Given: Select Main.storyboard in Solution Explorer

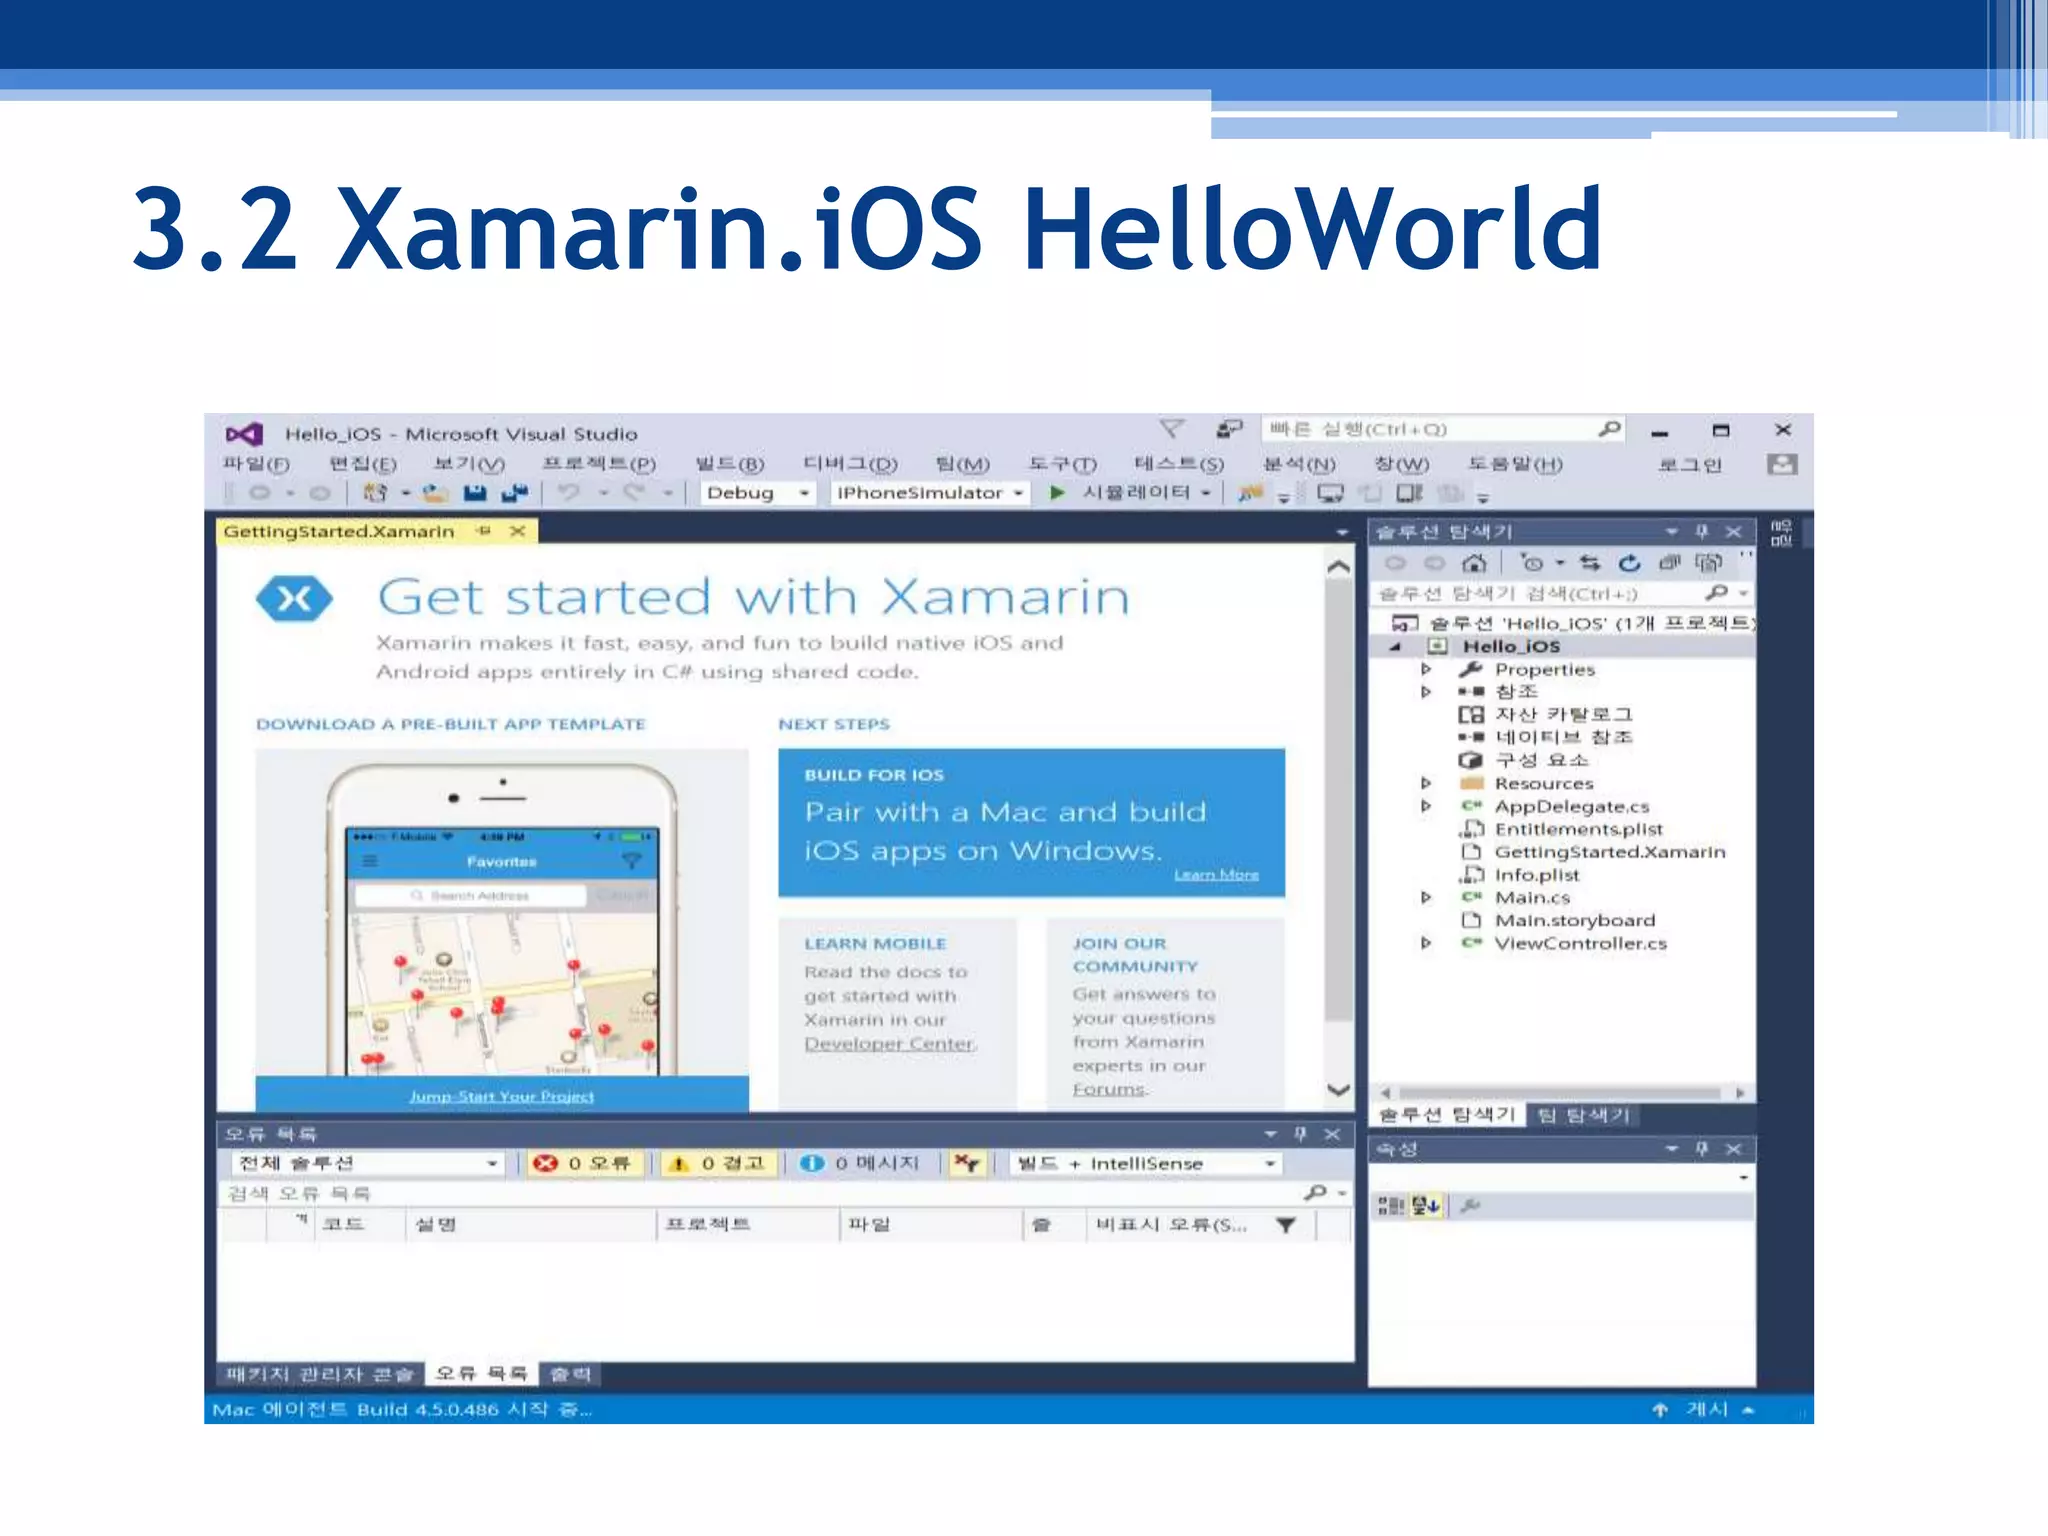Looking at the screenshot, I should pos(1575,920).
